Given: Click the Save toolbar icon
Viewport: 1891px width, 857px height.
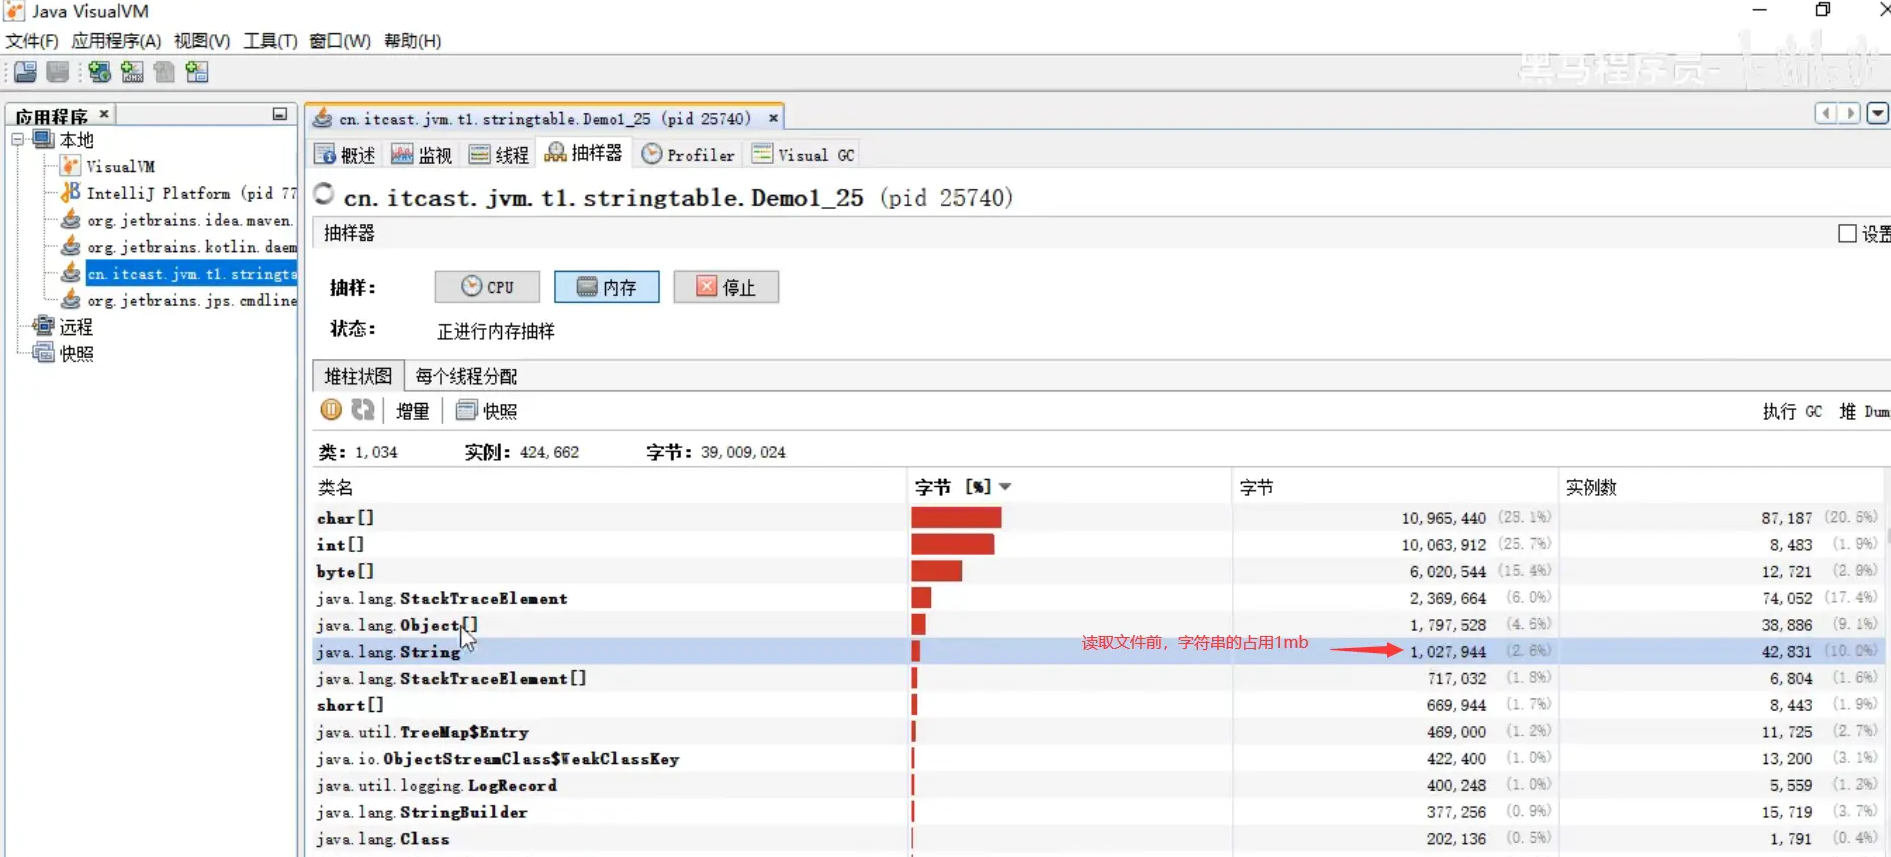Looking at the screenshot, I should [x=58, y=72].
